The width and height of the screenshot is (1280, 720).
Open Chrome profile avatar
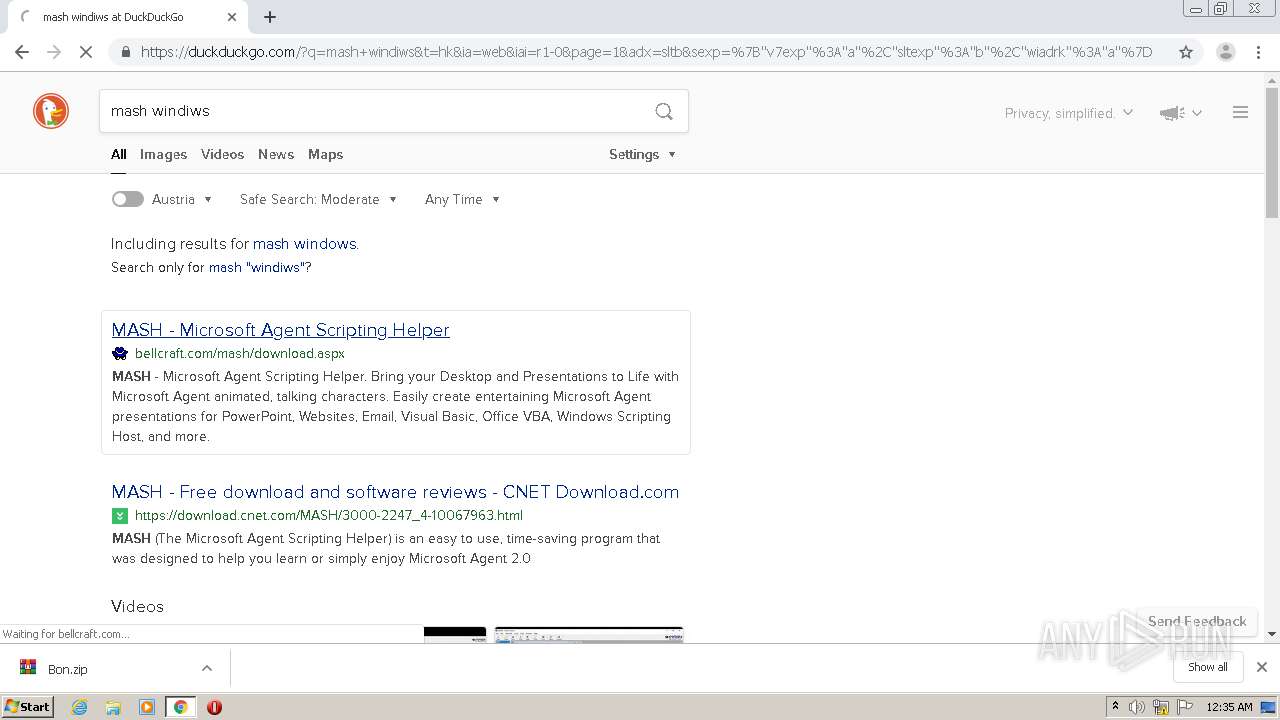pos(1225,52)
